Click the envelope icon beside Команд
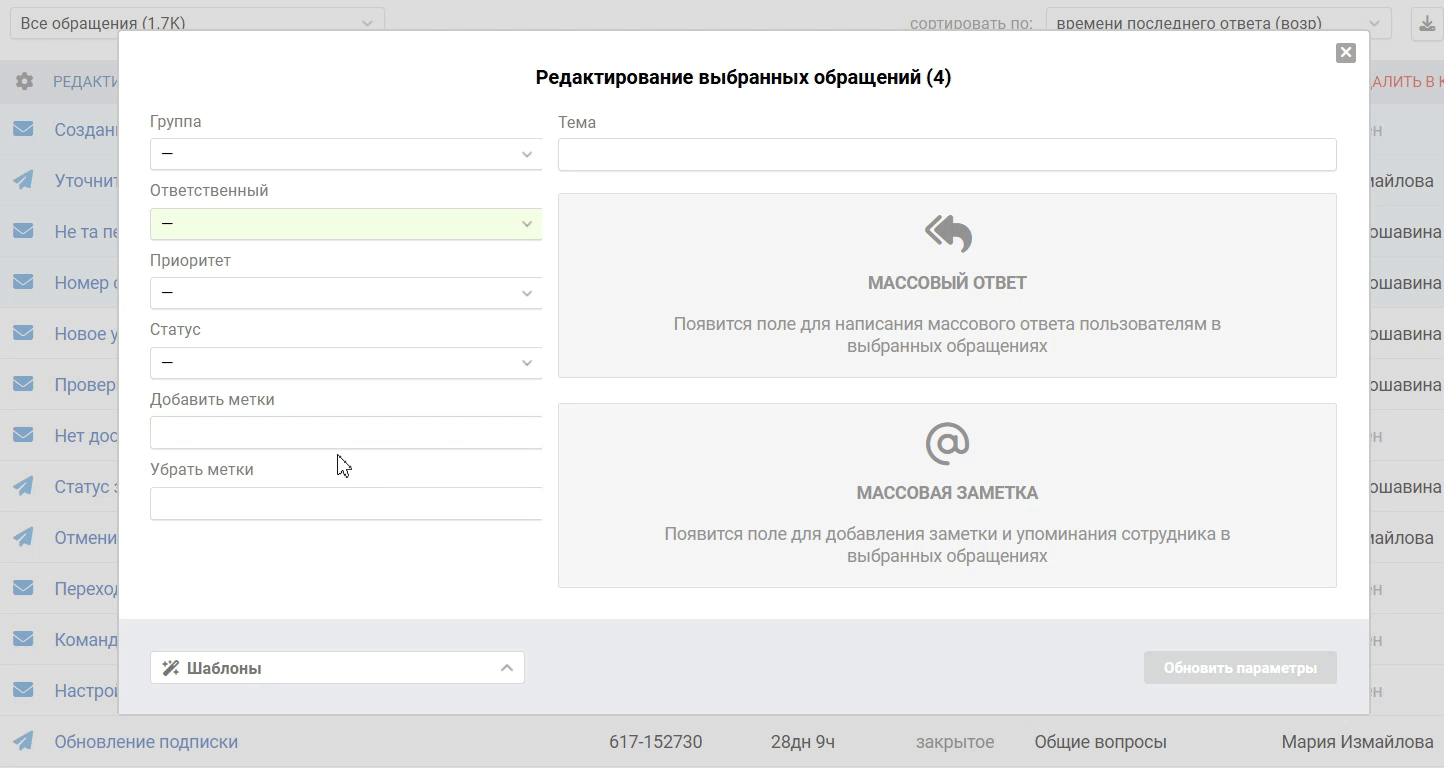The image size is (1444, 768). (23, 639)
